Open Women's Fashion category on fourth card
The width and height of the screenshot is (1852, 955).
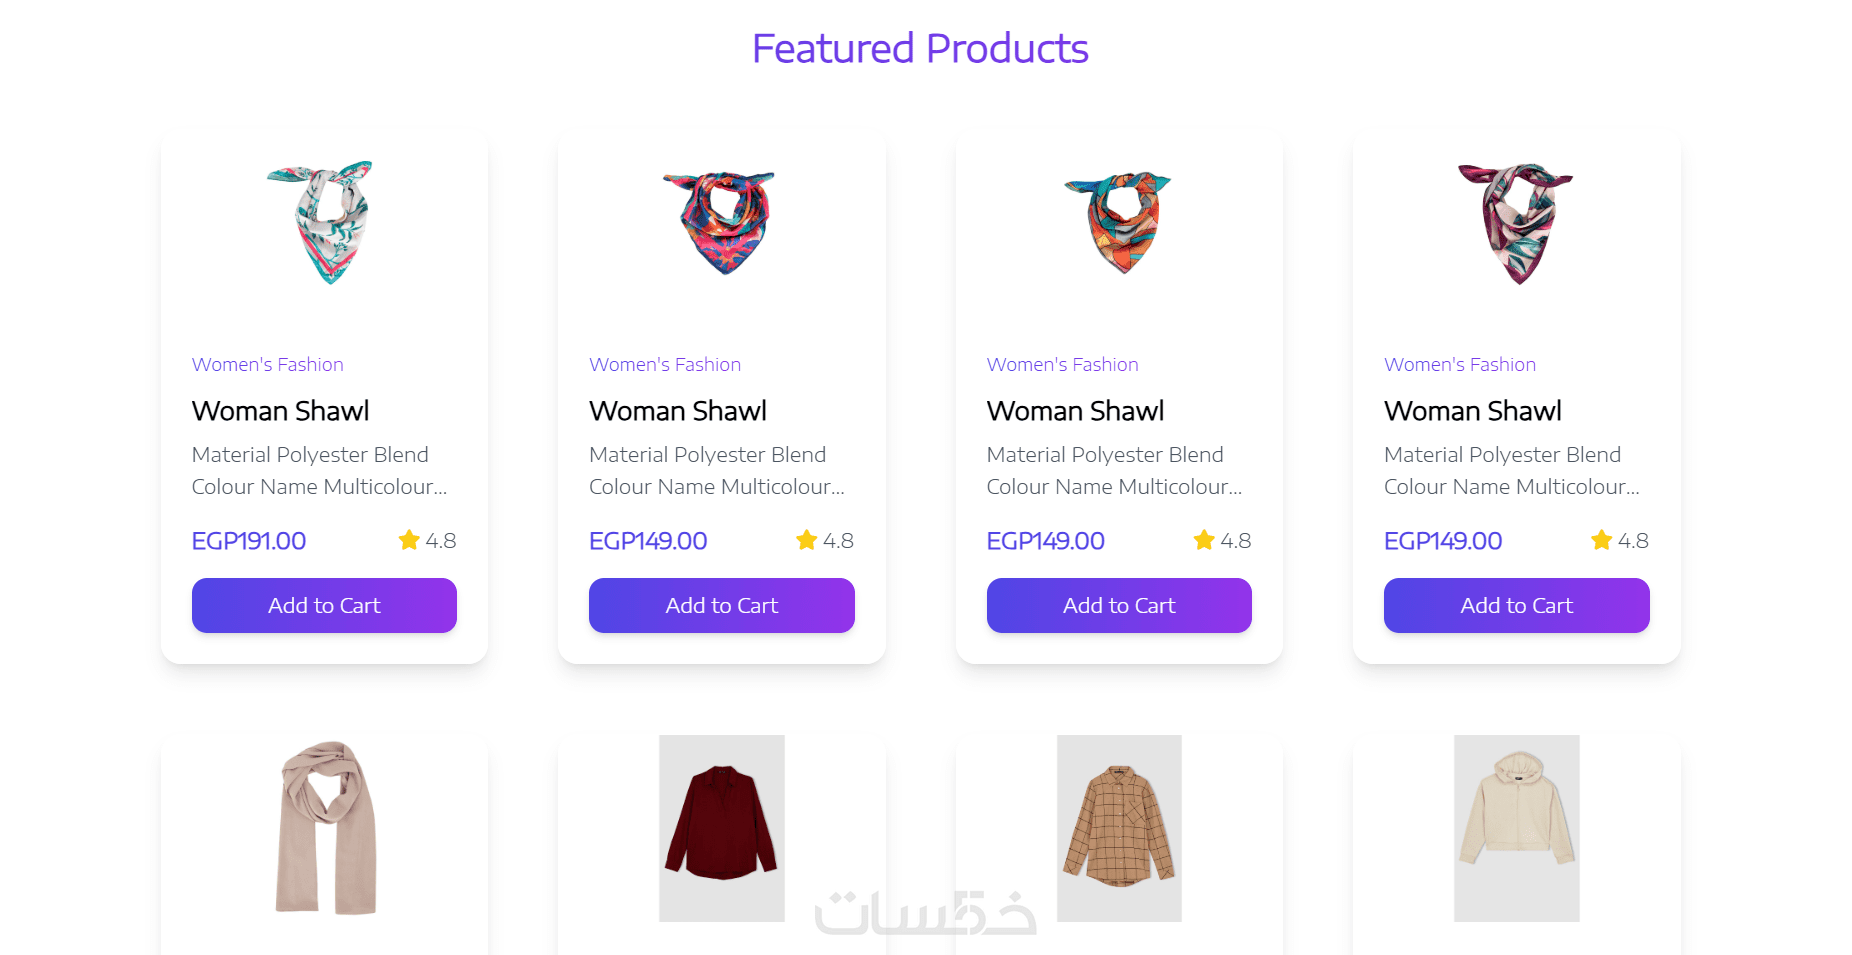coord(1460,365)
